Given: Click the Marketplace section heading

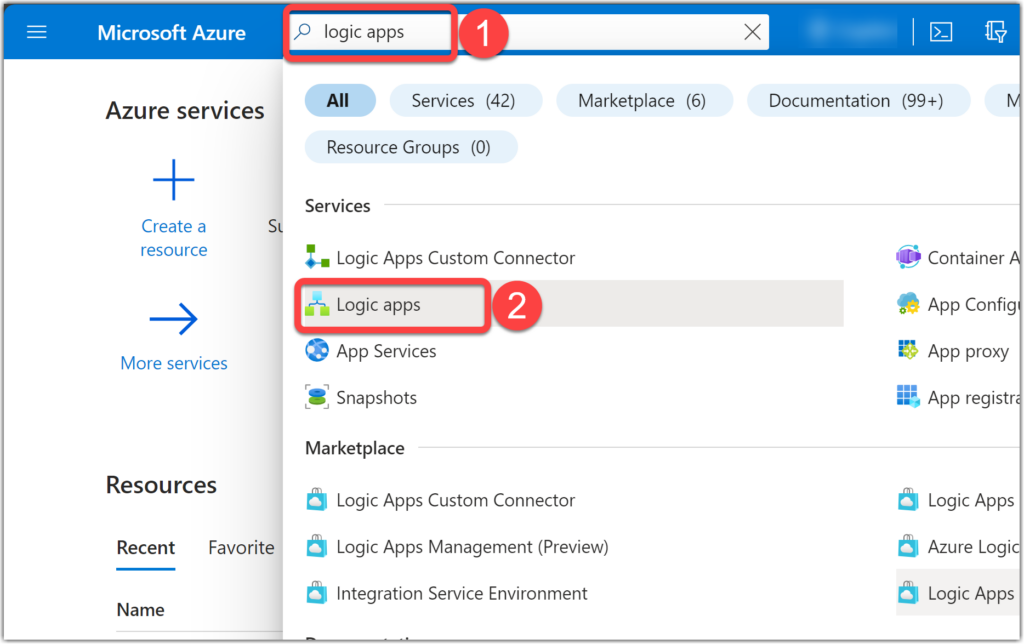Looking at the screenshot, I should (x=355, y=448).
